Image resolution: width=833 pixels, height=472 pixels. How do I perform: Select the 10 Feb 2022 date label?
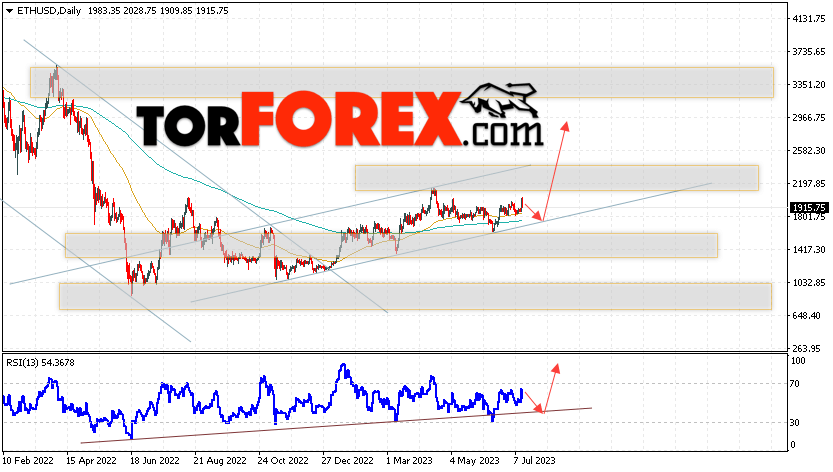pos(28,460)
